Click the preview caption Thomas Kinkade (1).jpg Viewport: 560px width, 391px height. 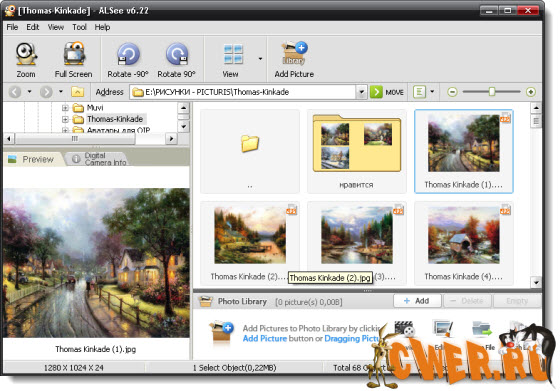(95, 349)
